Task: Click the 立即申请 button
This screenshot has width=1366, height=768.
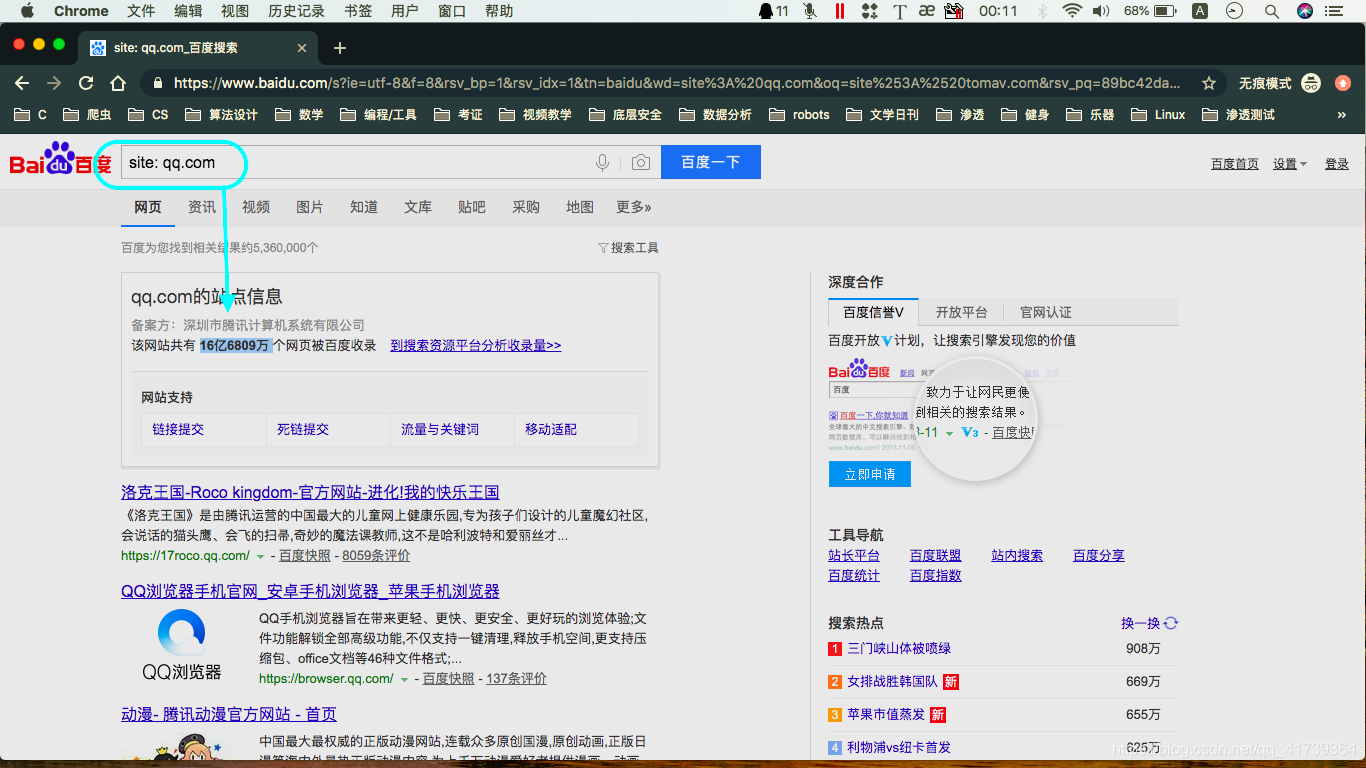Action: (x=870, y=474)
